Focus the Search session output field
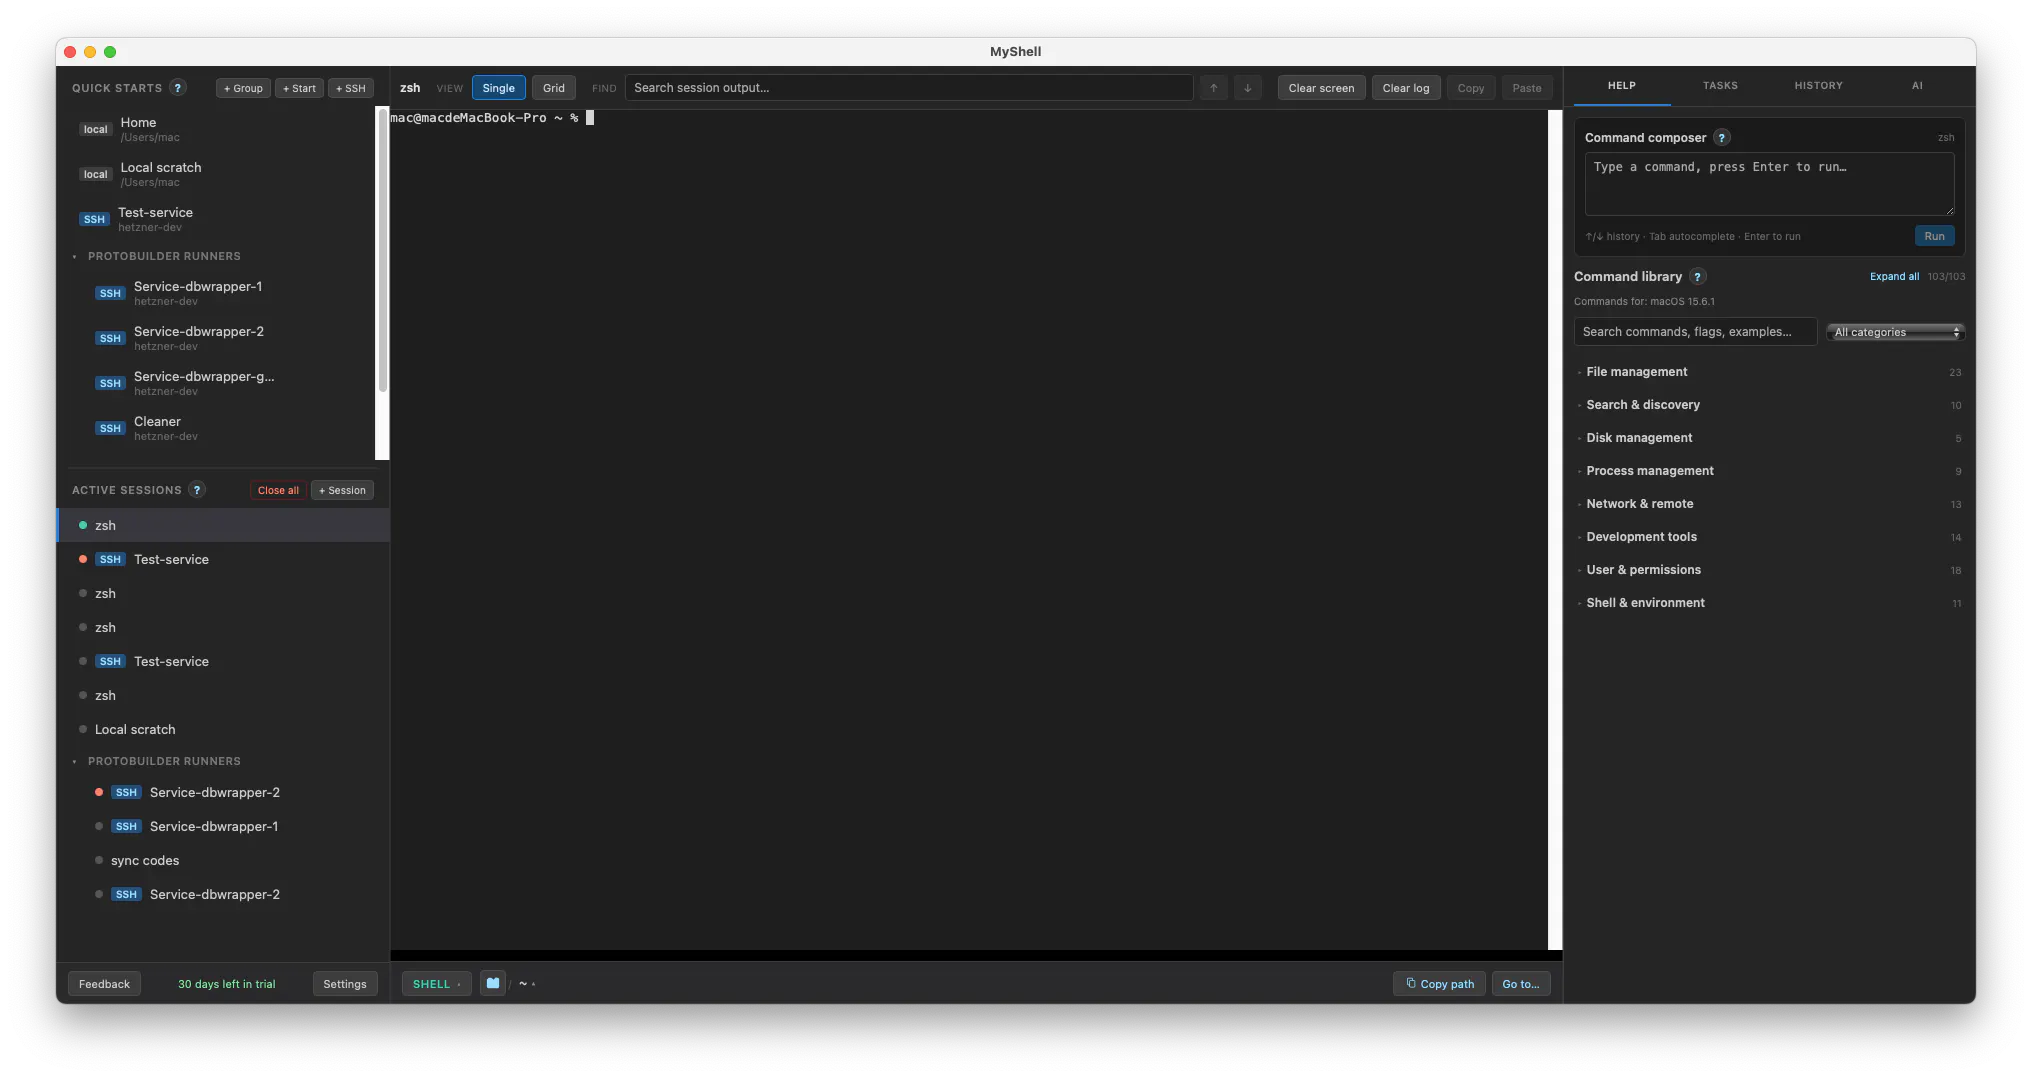This screenshot has height=1078, width=2032. click(909, 88)
